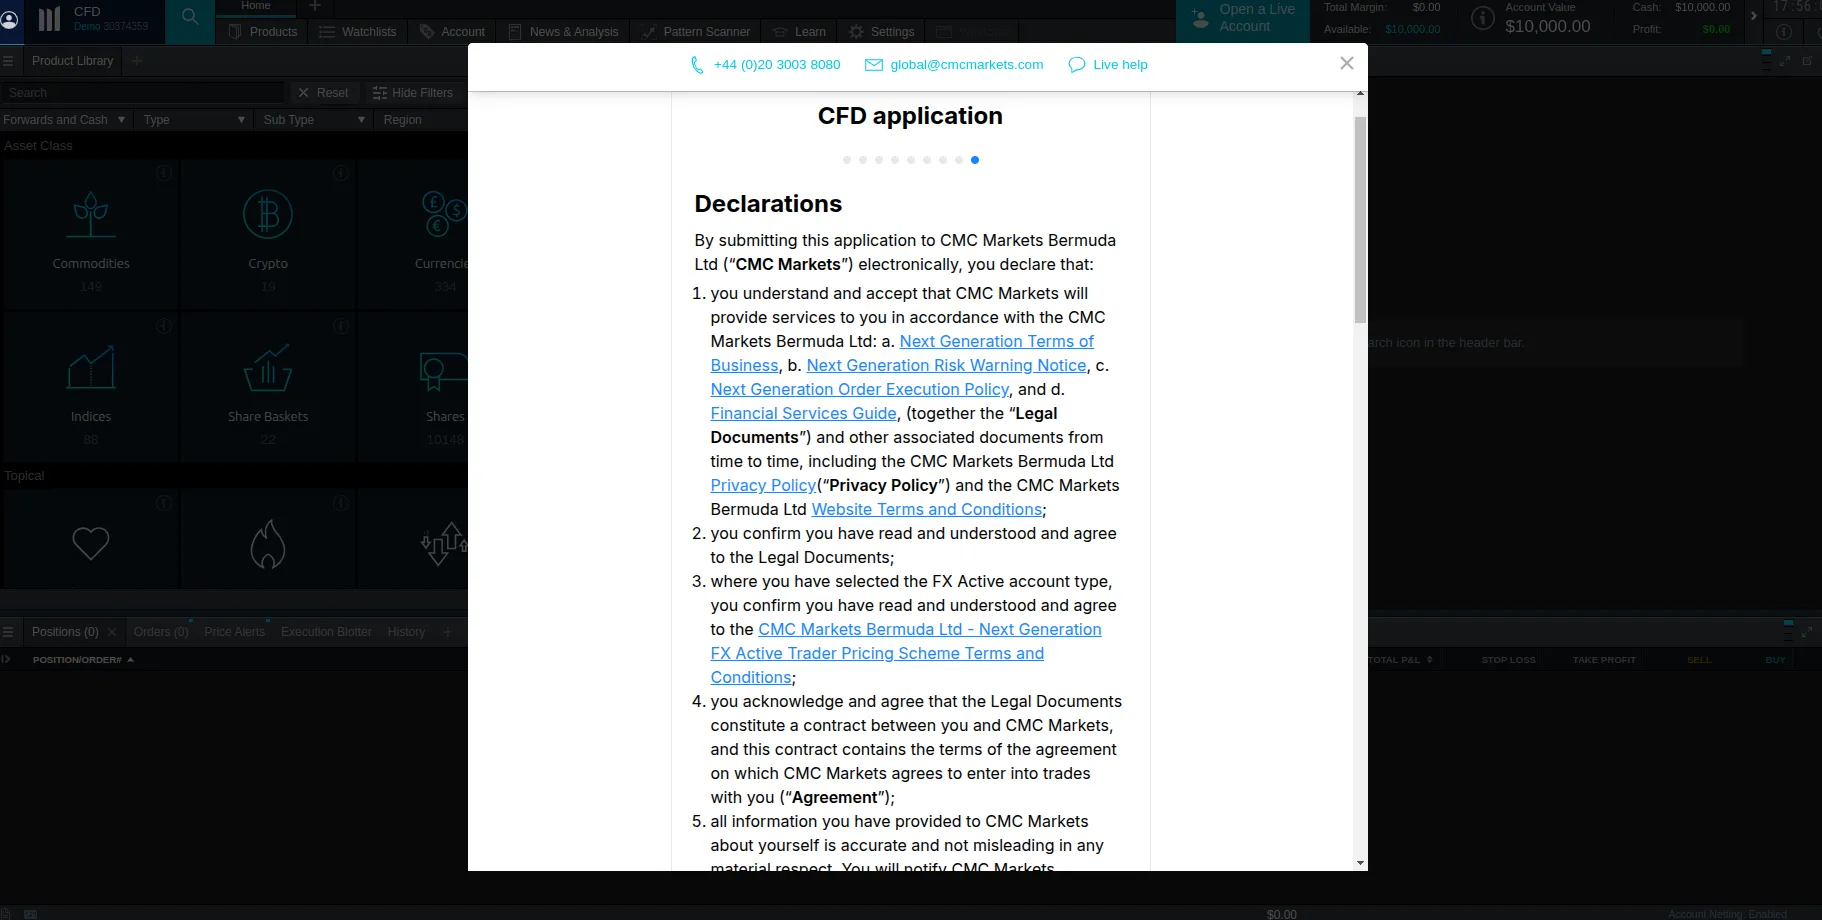Image resolution: width=1822 pixels, height=920 pixels.
Task: Open Indices asset class tile
Action: point(91,387)
